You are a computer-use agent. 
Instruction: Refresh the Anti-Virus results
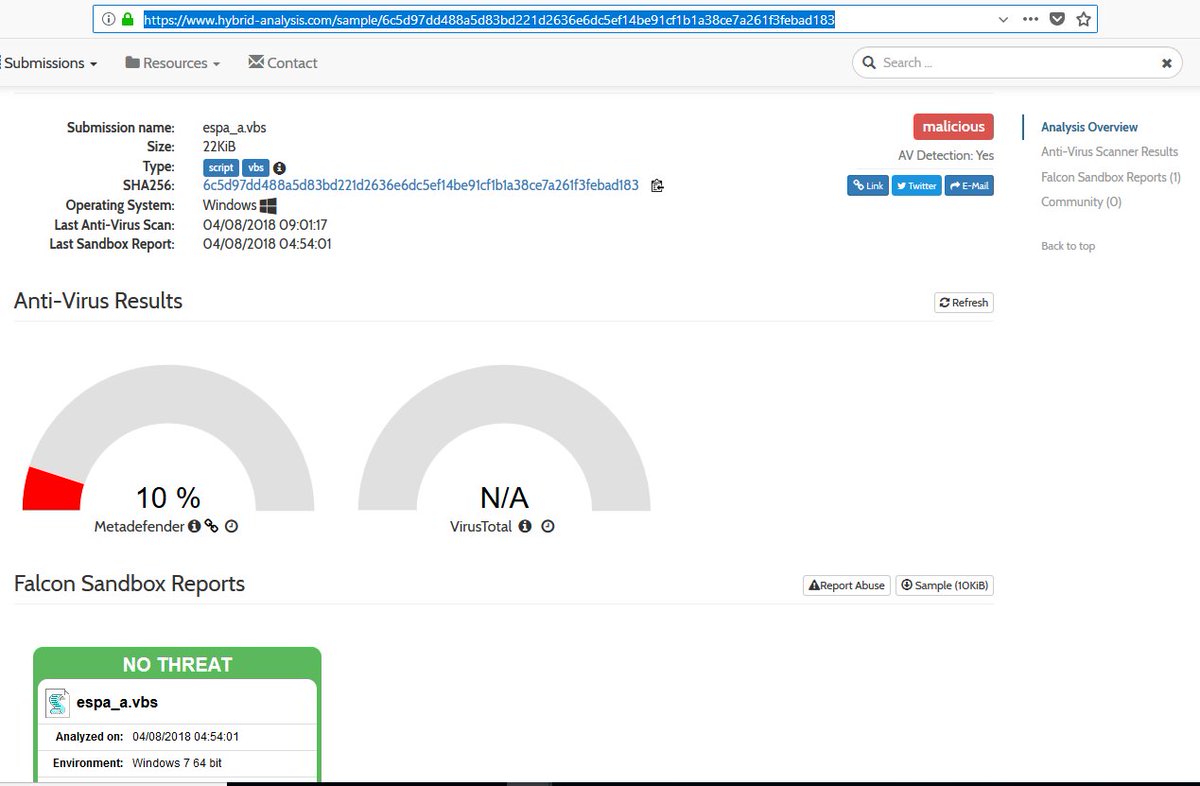(964, 302)
